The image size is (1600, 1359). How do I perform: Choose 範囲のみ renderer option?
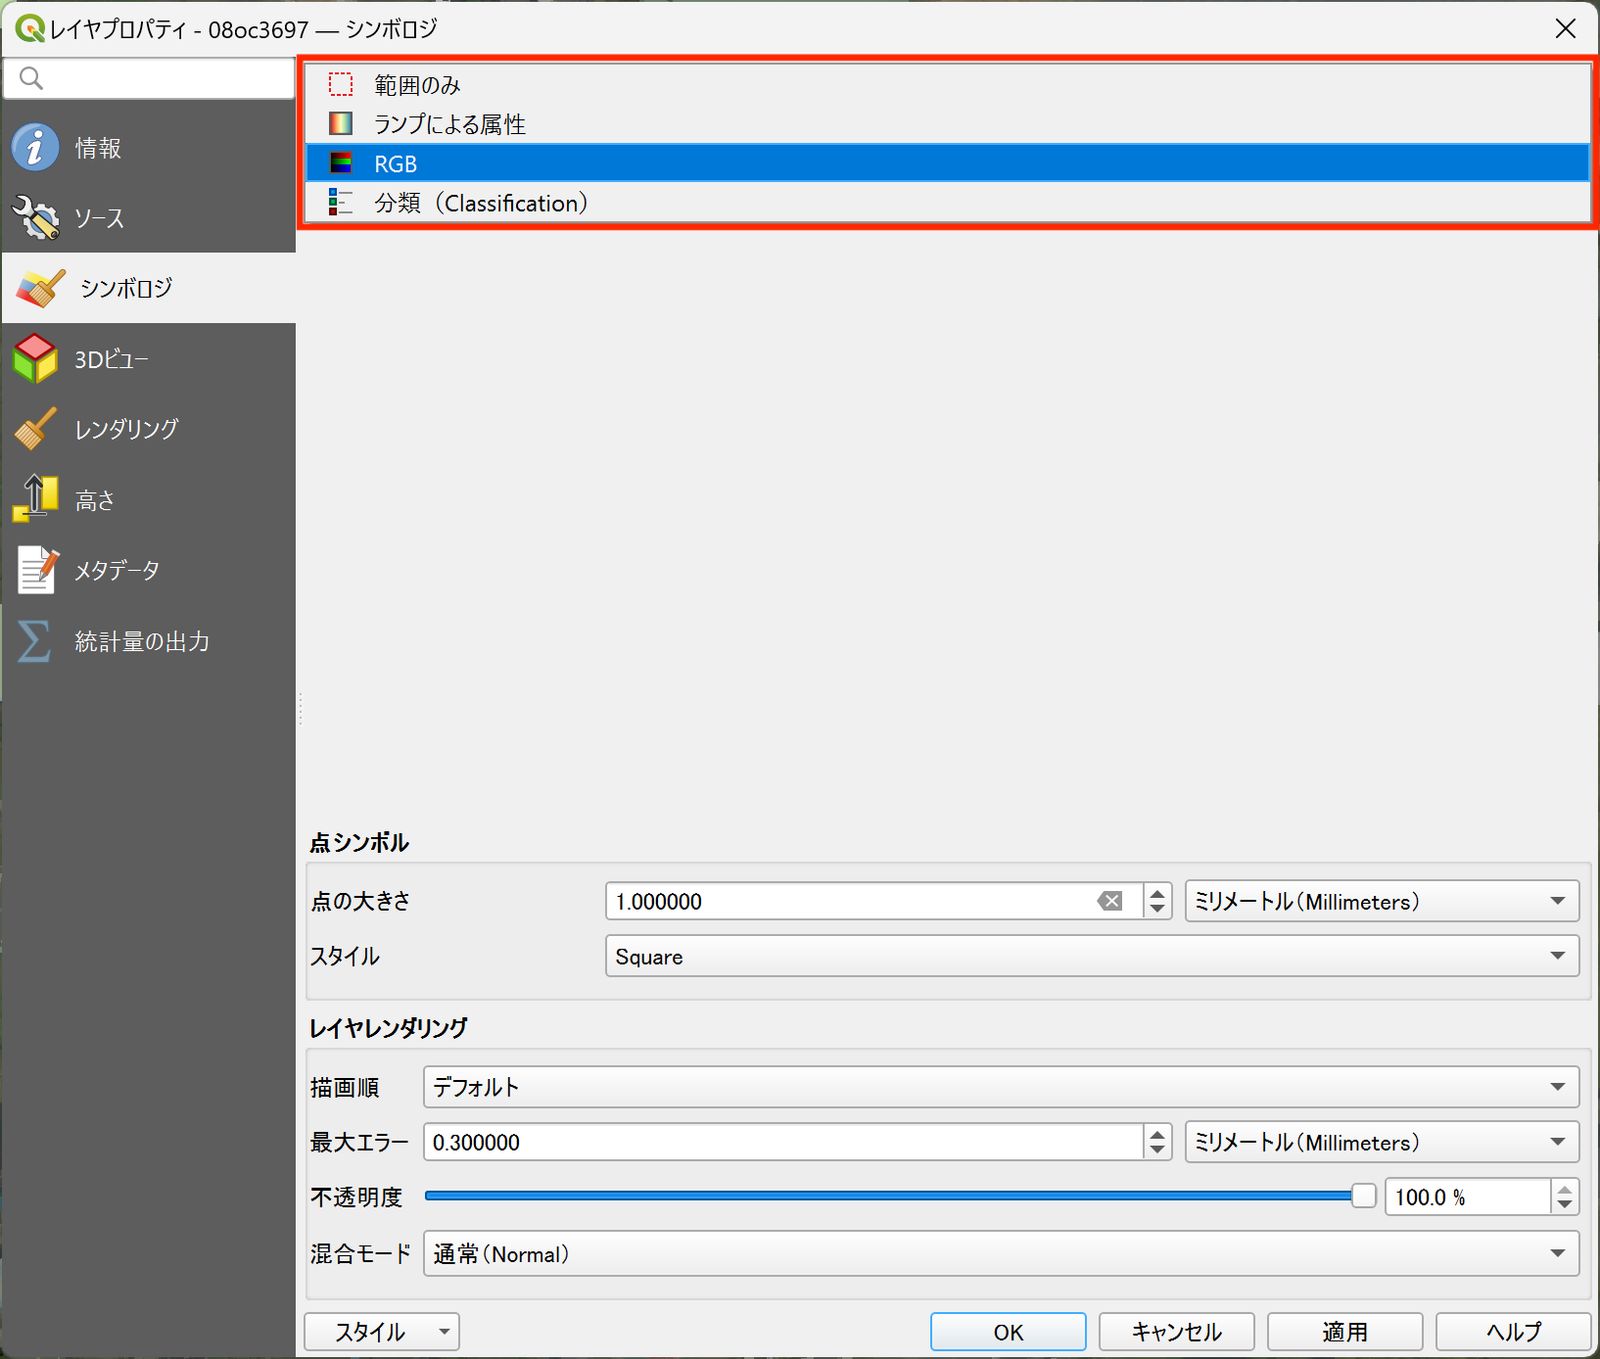point(948,85)
